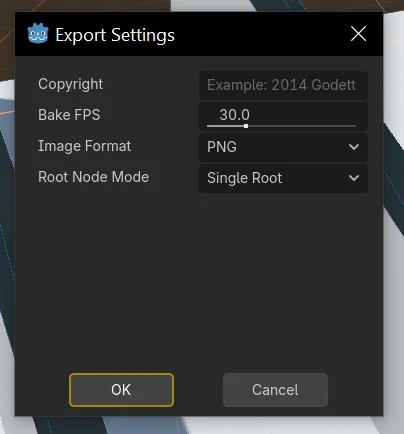The height and width of the screenshot is (434, 404).
Task: Click the chevron arrow beside PNG
Action: (x=354, y=147)
